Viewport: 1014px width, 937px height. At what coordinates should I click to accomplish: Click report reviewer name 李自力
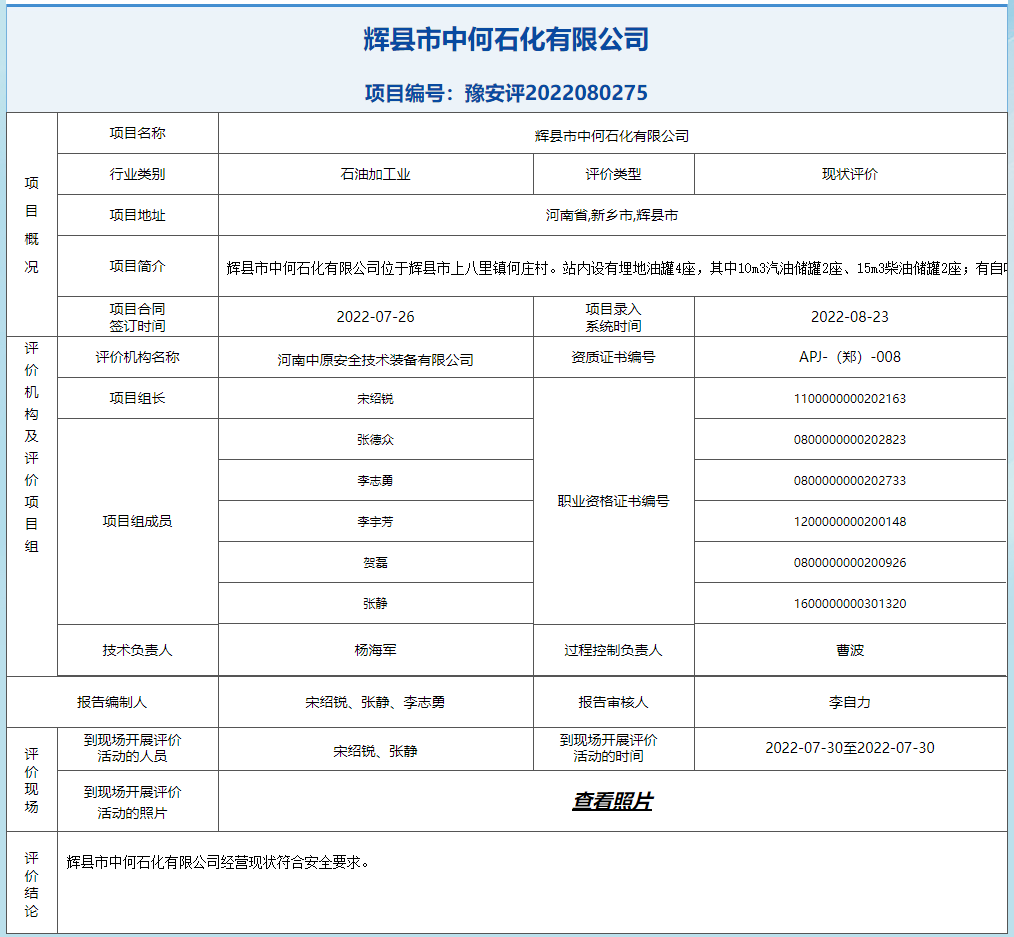click(x=850, y=702)
